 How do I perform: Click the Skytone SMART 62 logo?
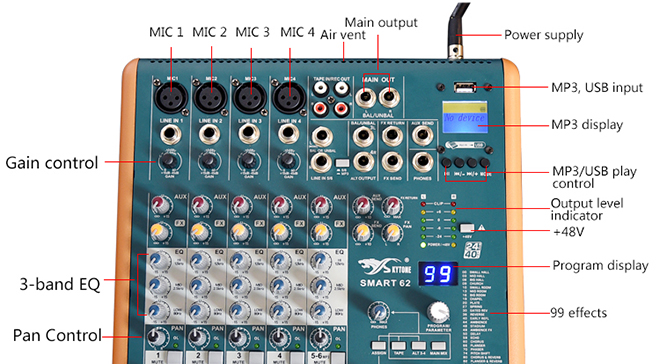(385, 272)
